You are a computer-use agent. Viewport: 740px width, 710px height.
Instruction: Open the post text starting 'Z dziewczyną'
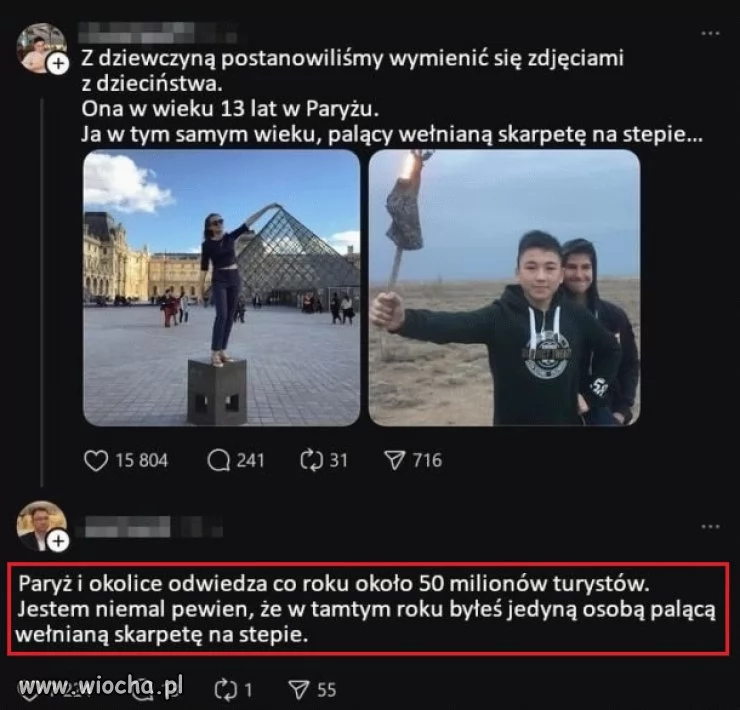click(x=392, y=96)
